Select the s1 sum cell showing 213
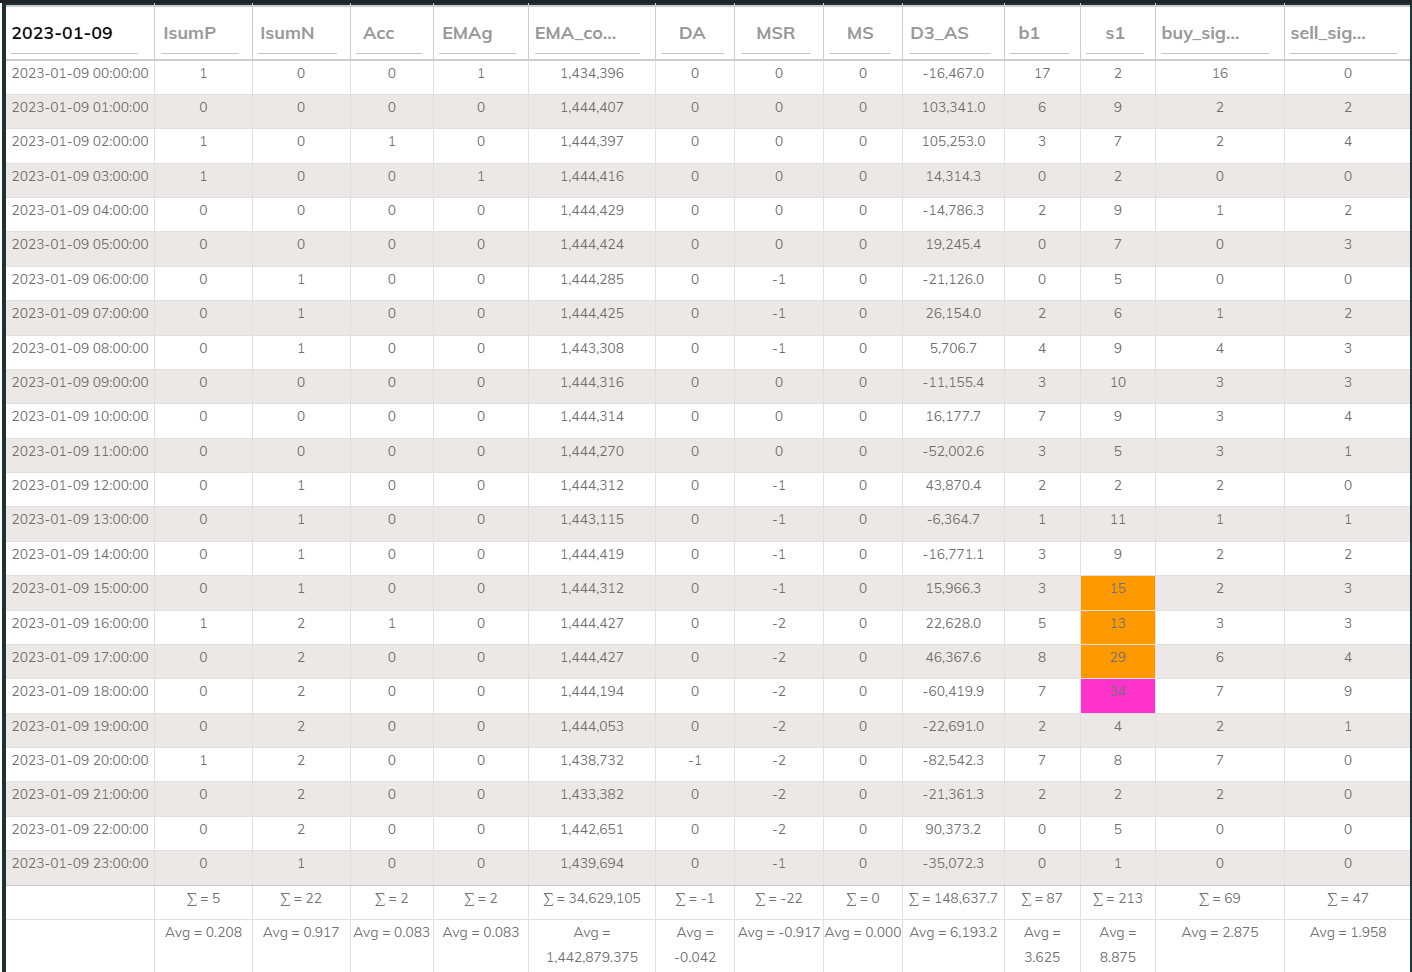Viewport: 1412px width, 972px height. 1118,899
